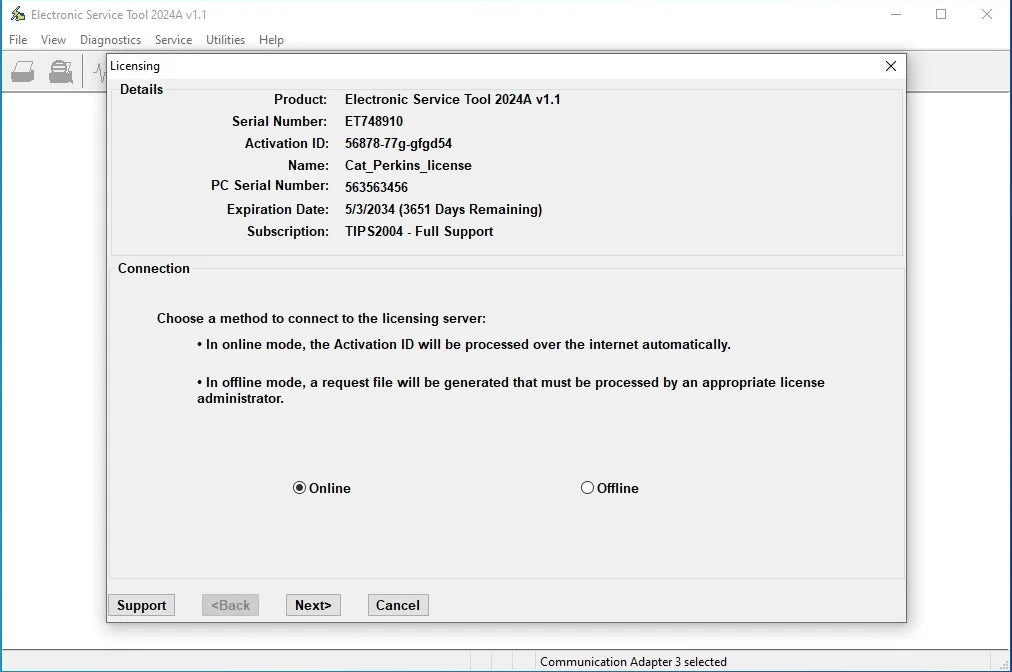
Task: Click the PC serial number 563563456
Action: (x=376, y=187)
